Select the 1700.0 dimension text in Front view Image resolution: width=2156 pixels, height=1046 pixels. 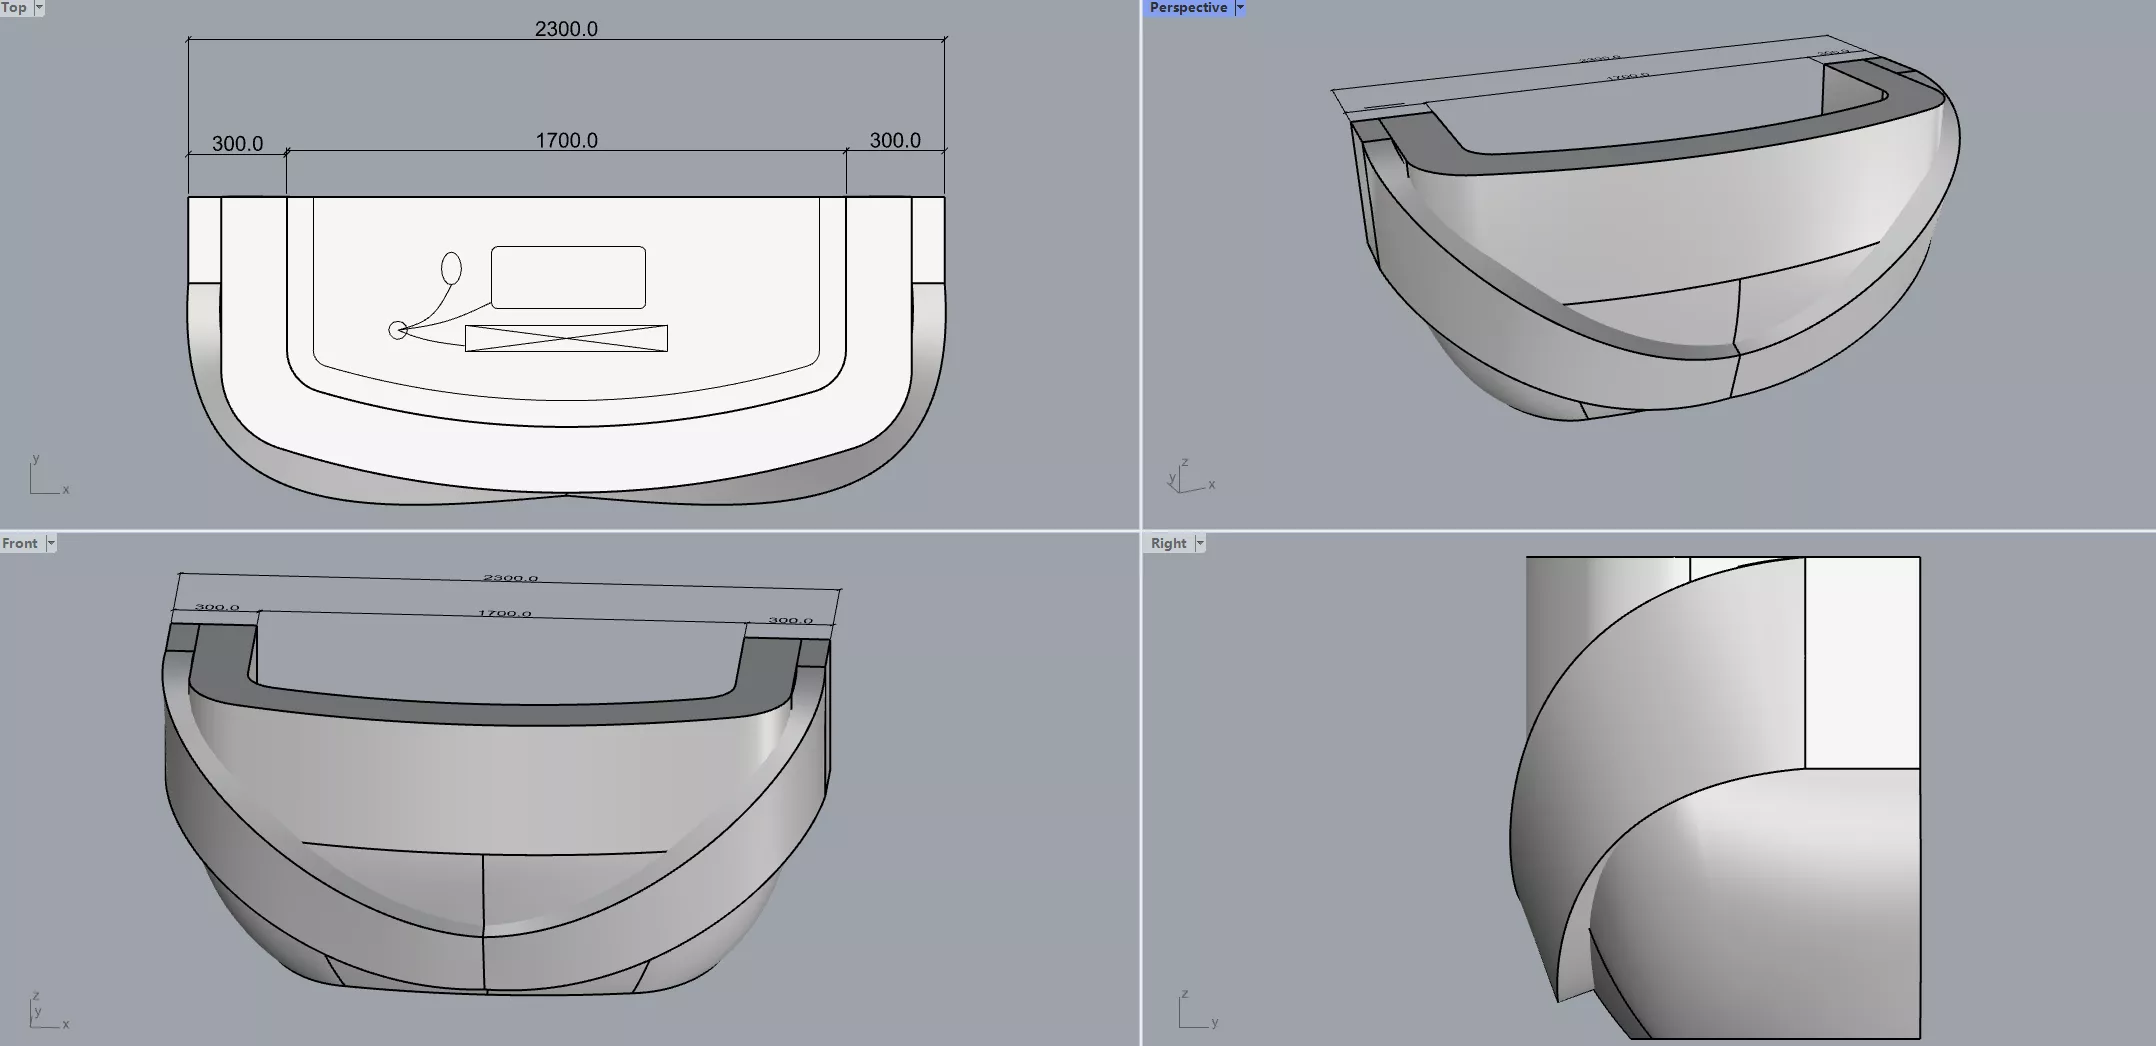[x=504, y=613]
